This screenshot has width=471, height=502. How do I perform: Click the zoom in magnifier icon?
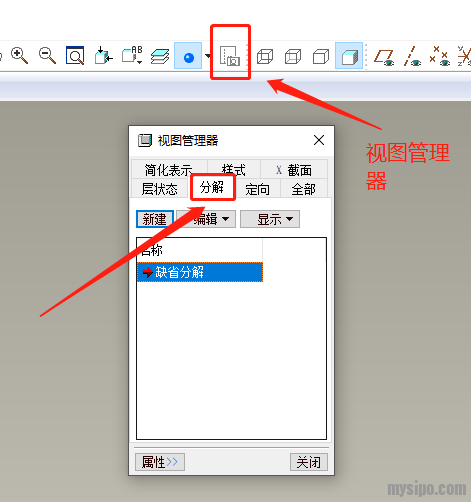[19, 55]
